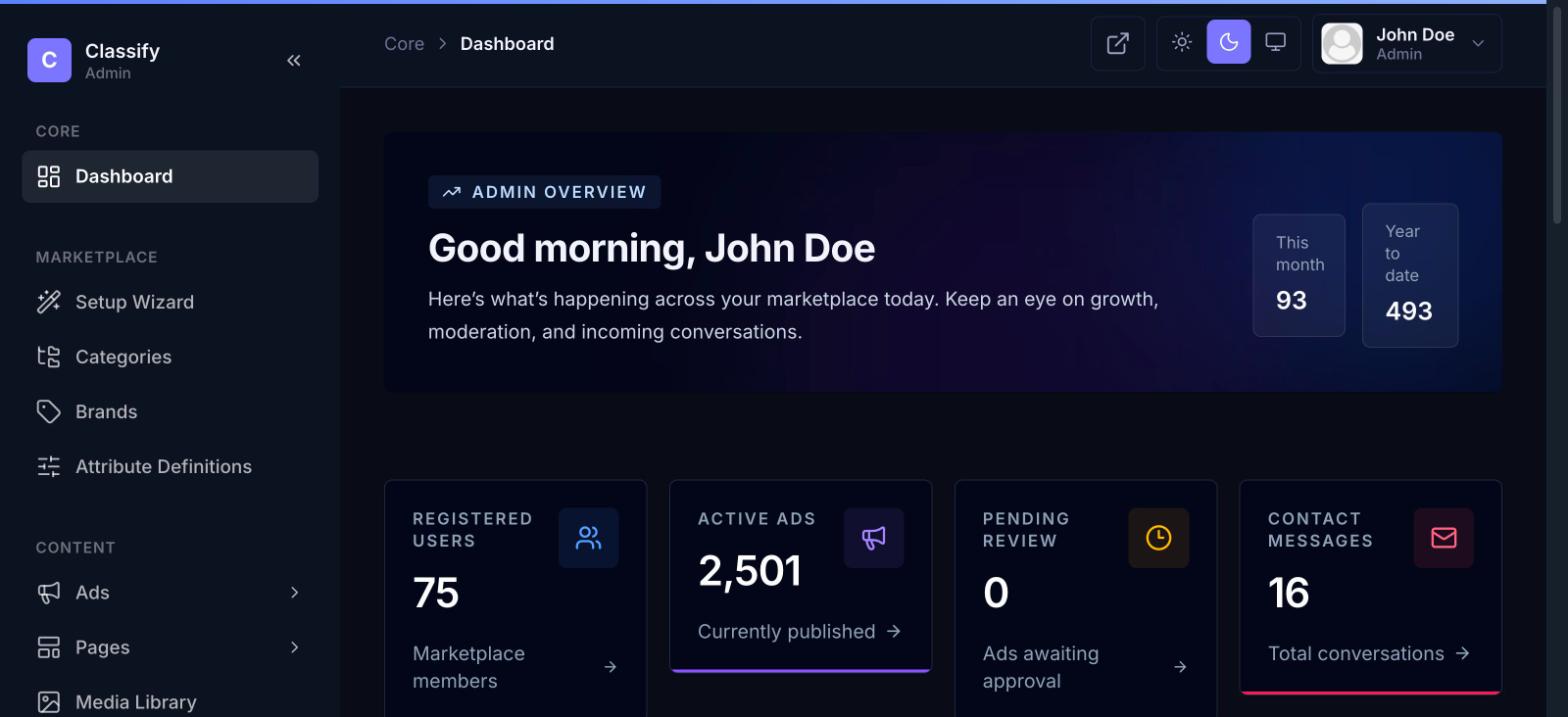Click the ADMIN OVERVIEW badge
The width and height of the screenshot is (1568, 717).
click(x=544, y=192)
